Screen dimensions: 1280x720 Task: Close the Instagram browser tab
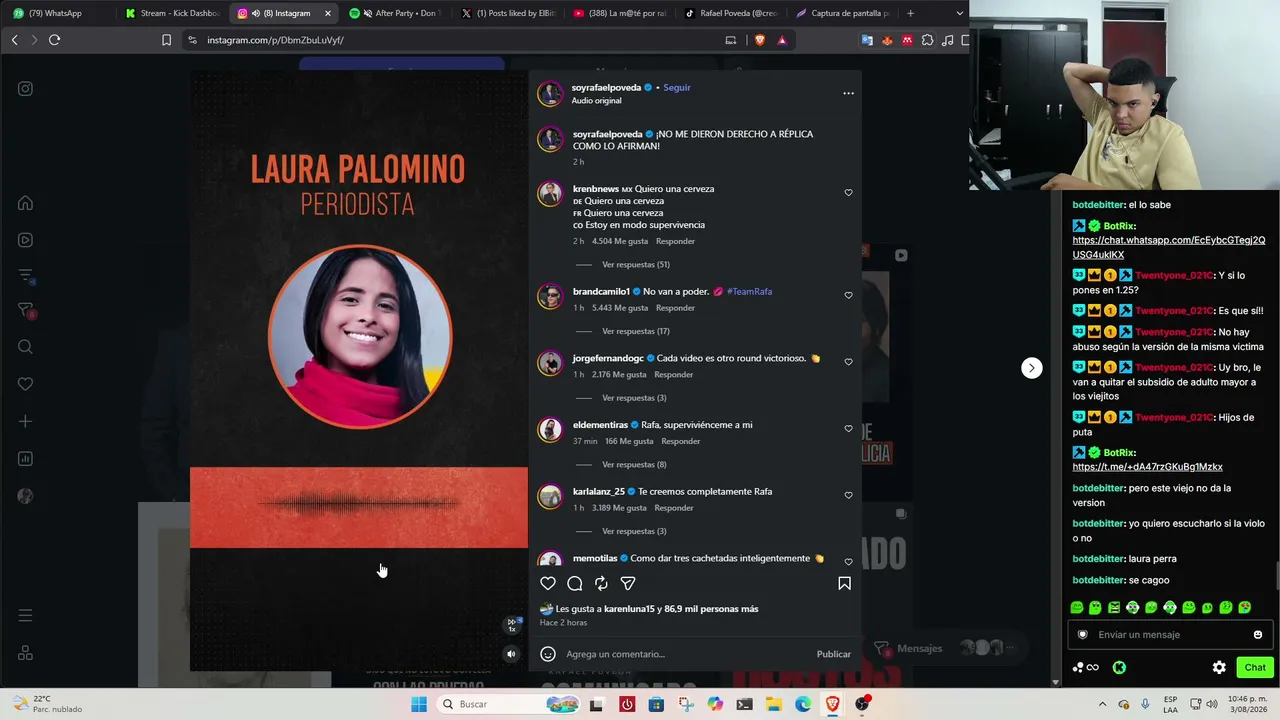click(327, 13)
